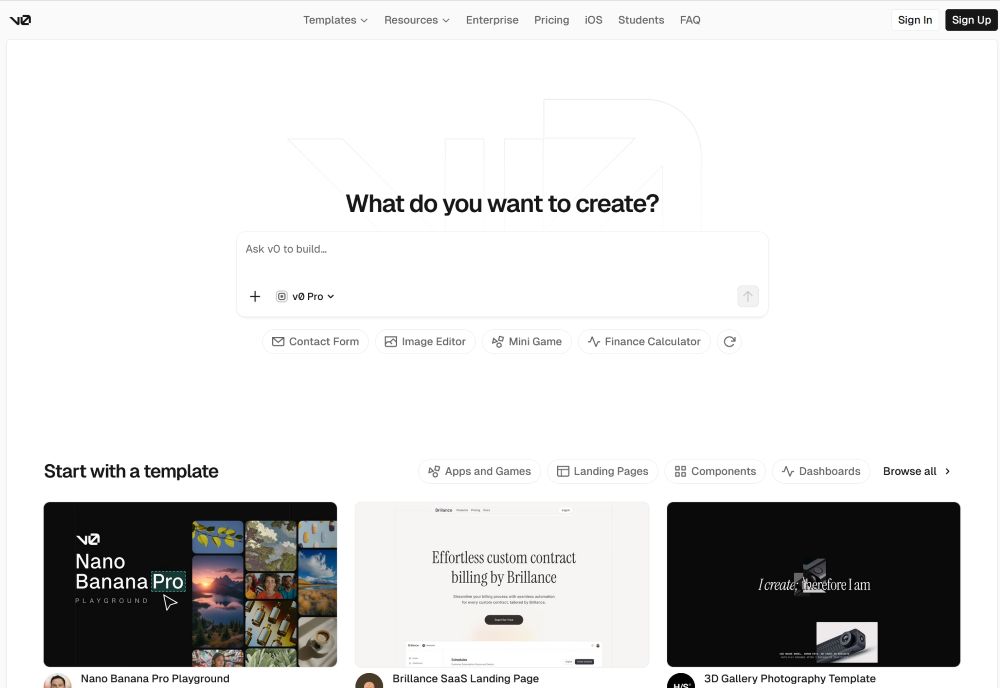Filter templates by Apps and Games

tap(479, 472)
